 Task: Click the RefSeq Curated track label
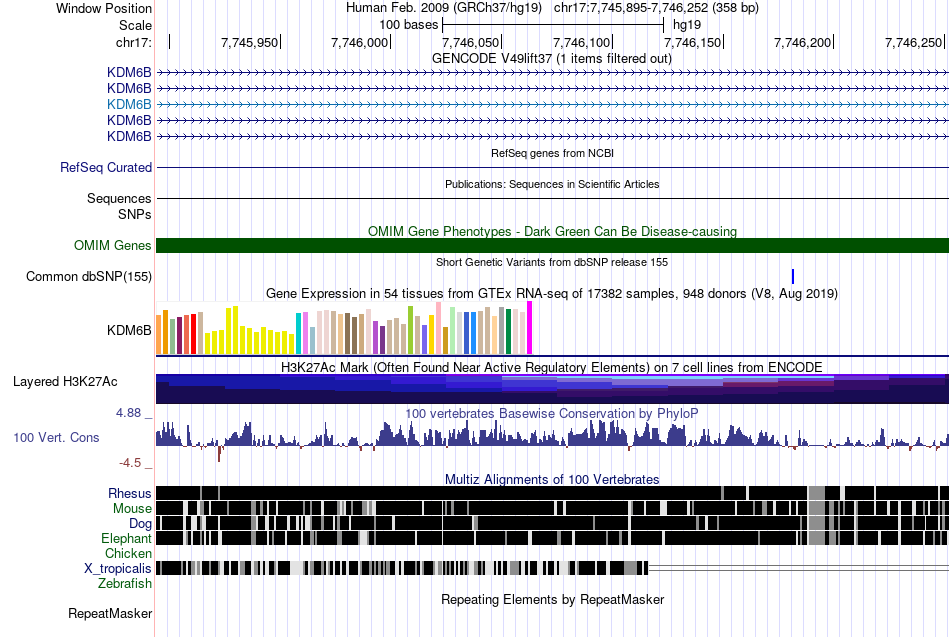click(x=106, y=167)
